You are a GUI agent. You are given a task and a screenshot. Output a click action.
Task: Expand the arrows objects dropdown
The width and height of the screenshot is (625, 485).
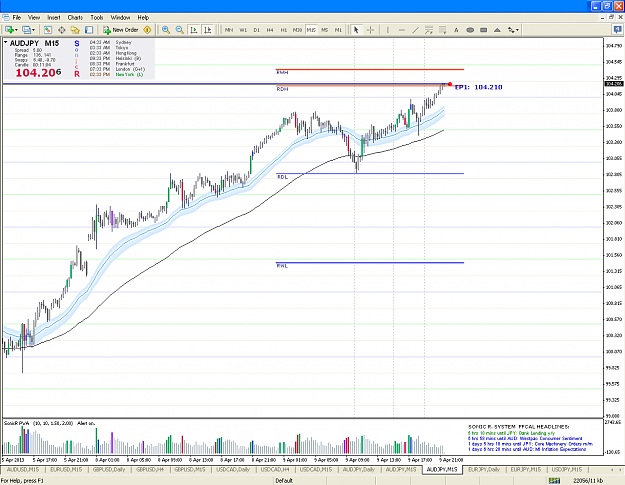[517, 30]
